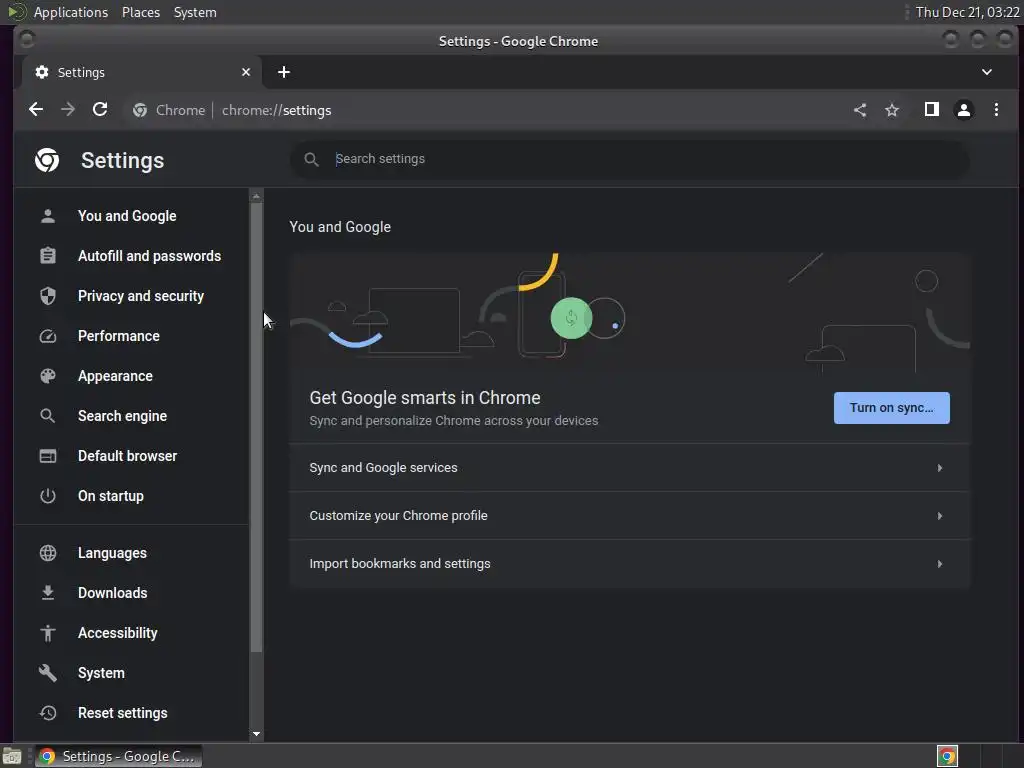Toggle the side panel icon
This screenshot has height=768, width=1024.
(x=932, y=110)
